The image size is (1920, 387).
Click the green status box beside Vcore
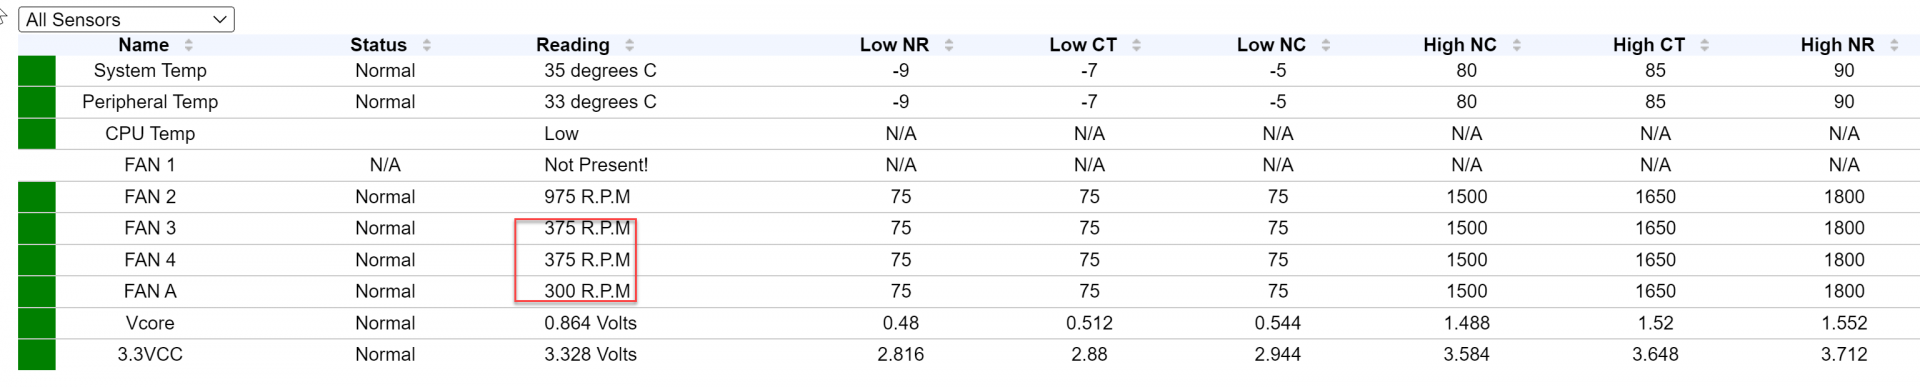[37, 323]
